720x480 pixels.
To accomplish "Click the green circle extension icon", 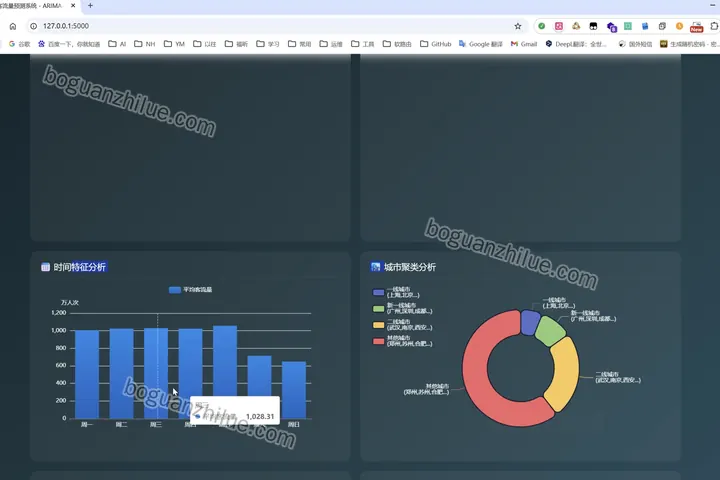I will click(542, 26).
